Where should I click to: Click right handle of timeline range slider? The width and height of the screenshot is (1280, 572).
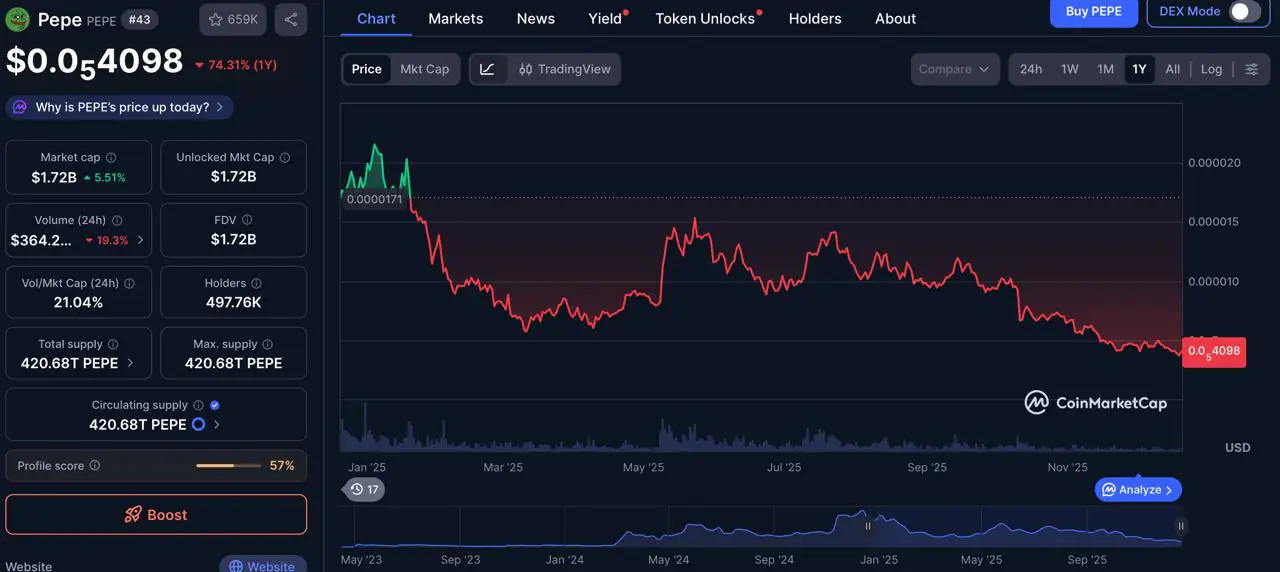1181,526
